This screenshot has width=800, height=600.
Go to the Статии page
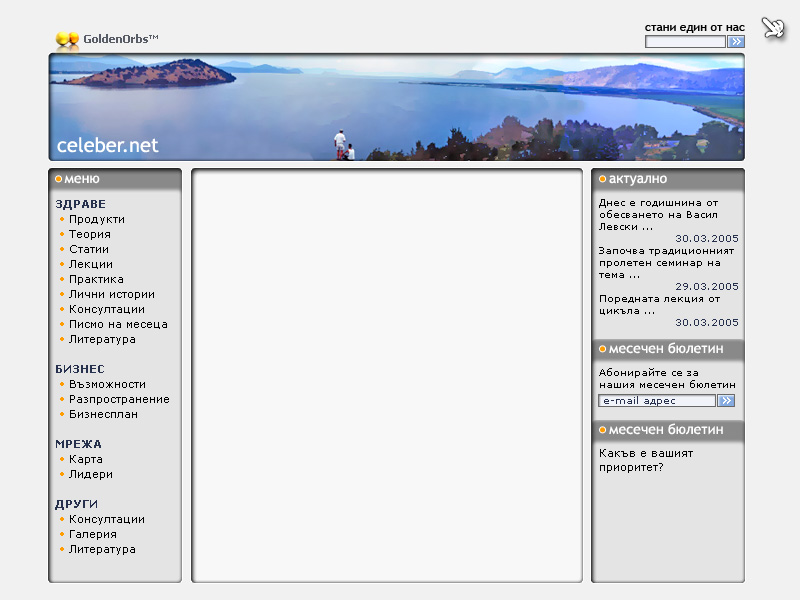click(89, 249)
